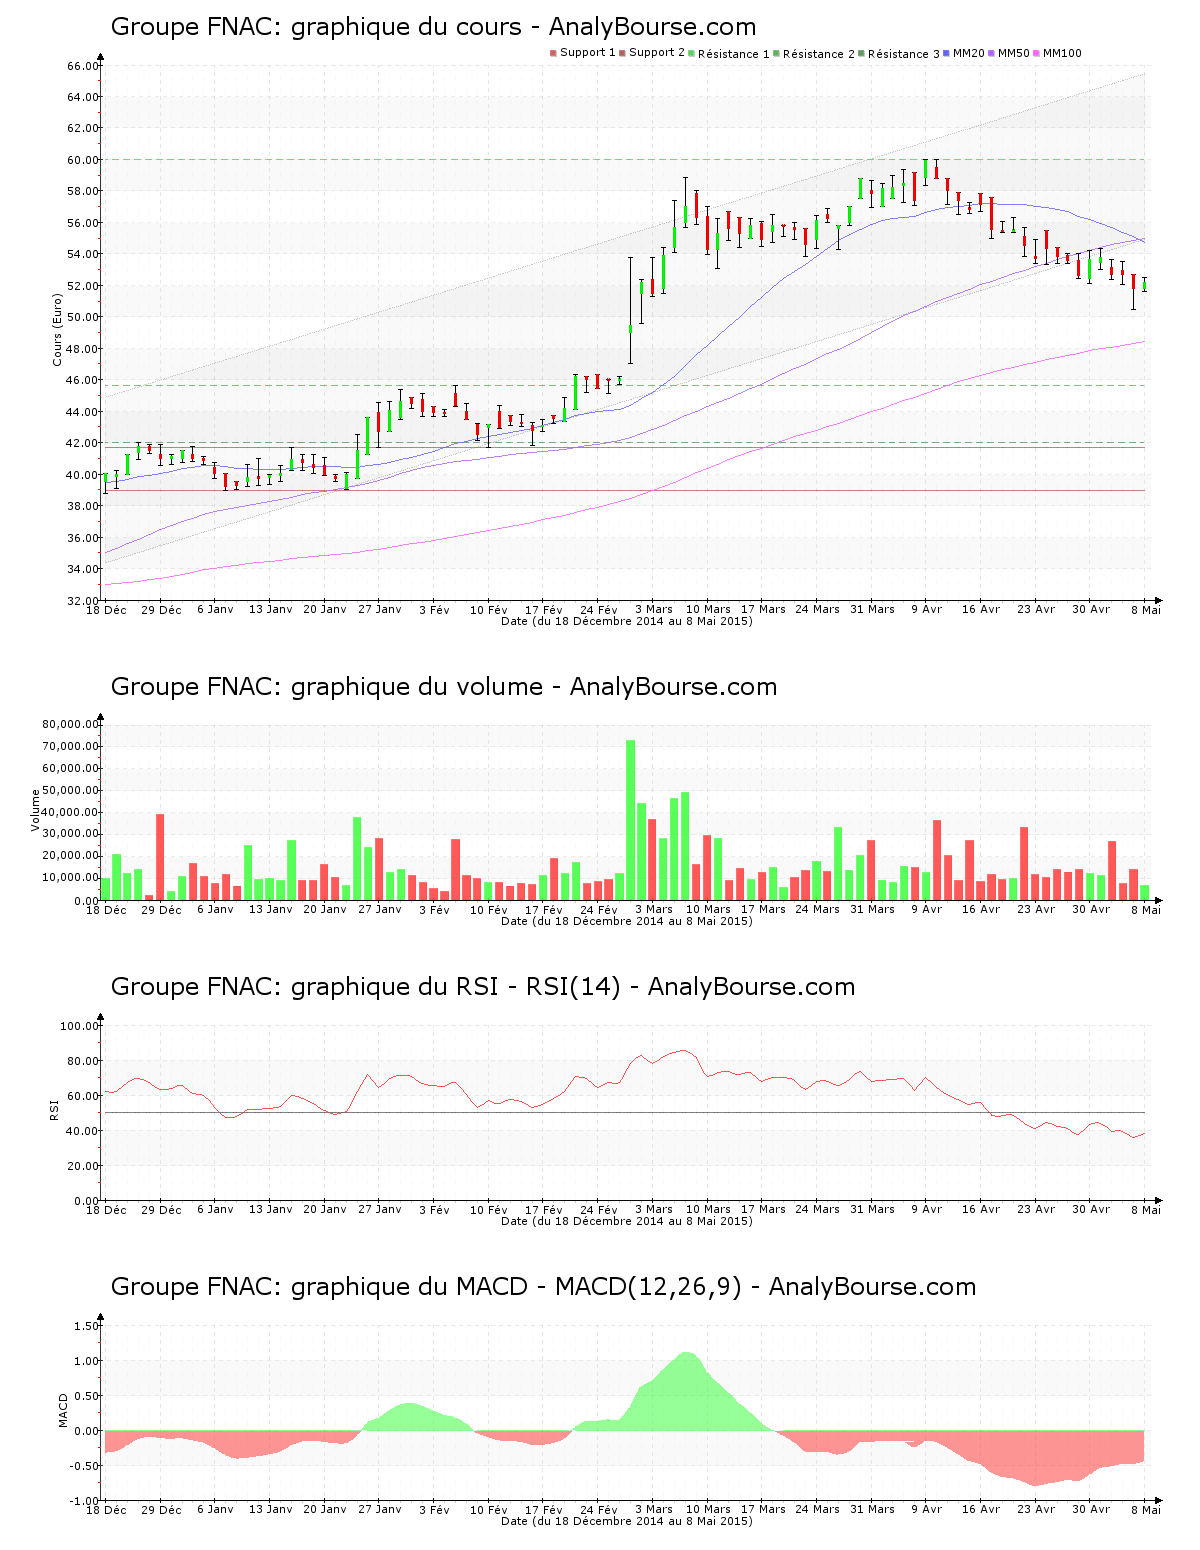Click the 'Volume' vertical axis label
1200x1550 pixels.
click(x=36, y=810)
